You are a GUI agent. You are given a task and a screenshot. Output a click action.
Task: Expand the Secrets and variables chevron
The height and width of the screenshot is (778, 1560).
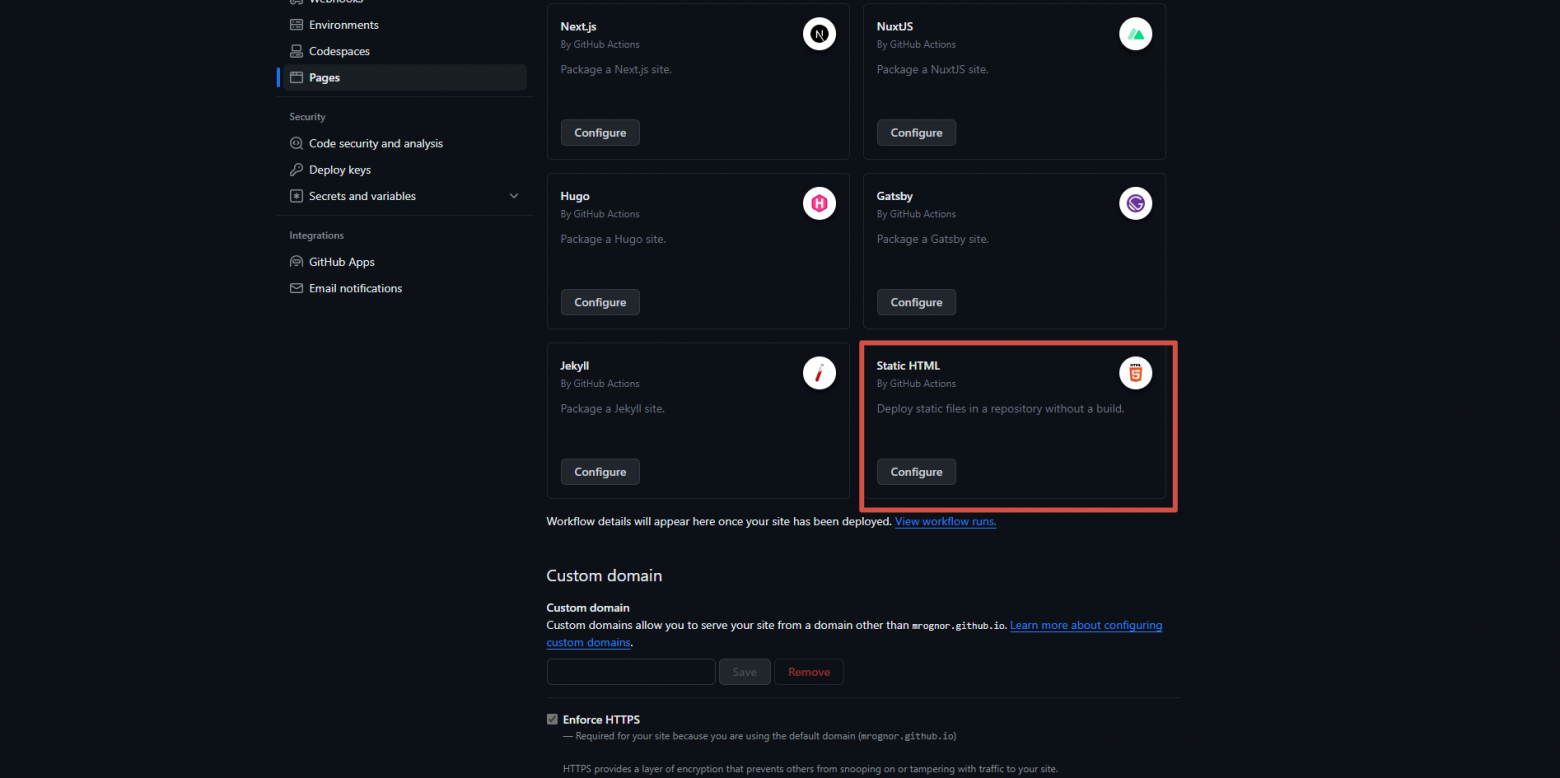coord(514,196)
